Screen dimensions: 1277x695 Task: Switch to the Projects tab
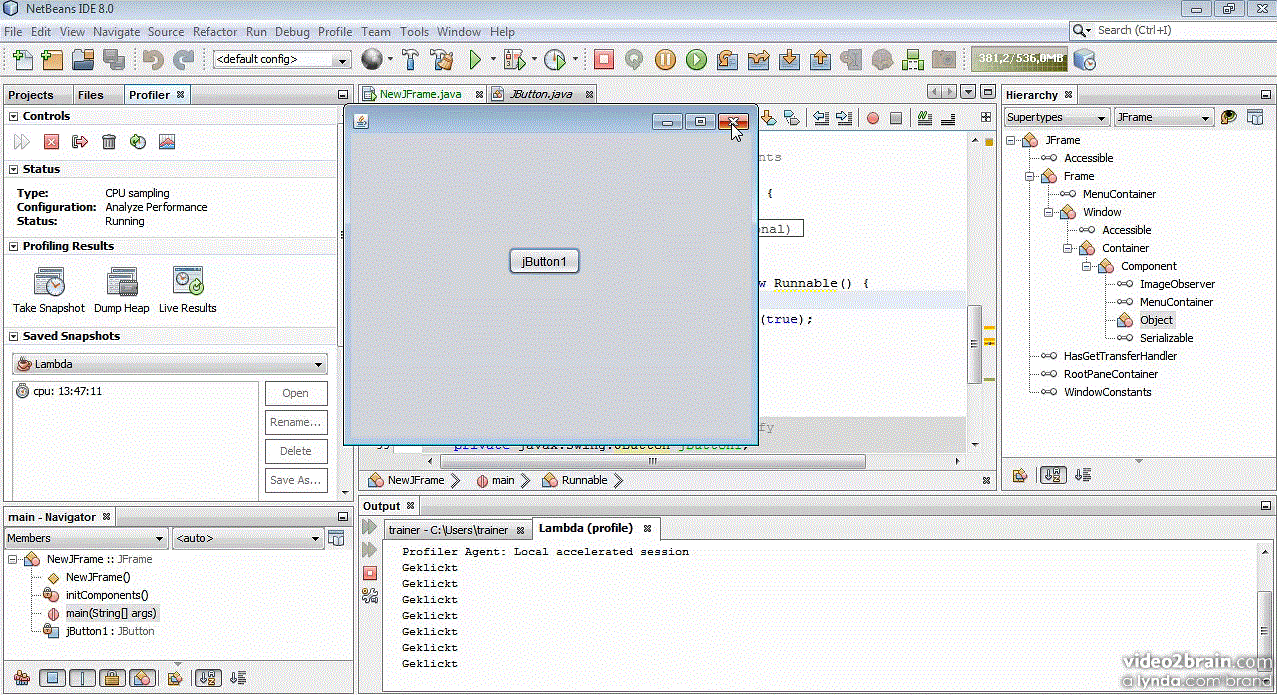coord(31,95)
